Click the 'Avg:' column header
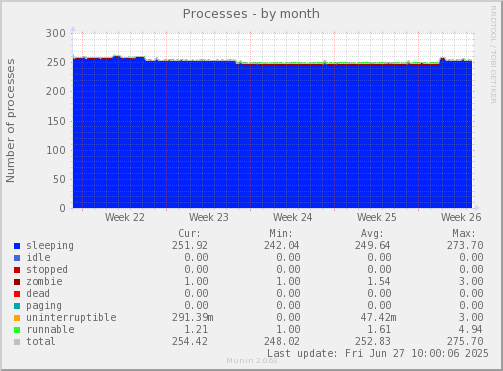503x371 pixels. (x=372, y=233)
